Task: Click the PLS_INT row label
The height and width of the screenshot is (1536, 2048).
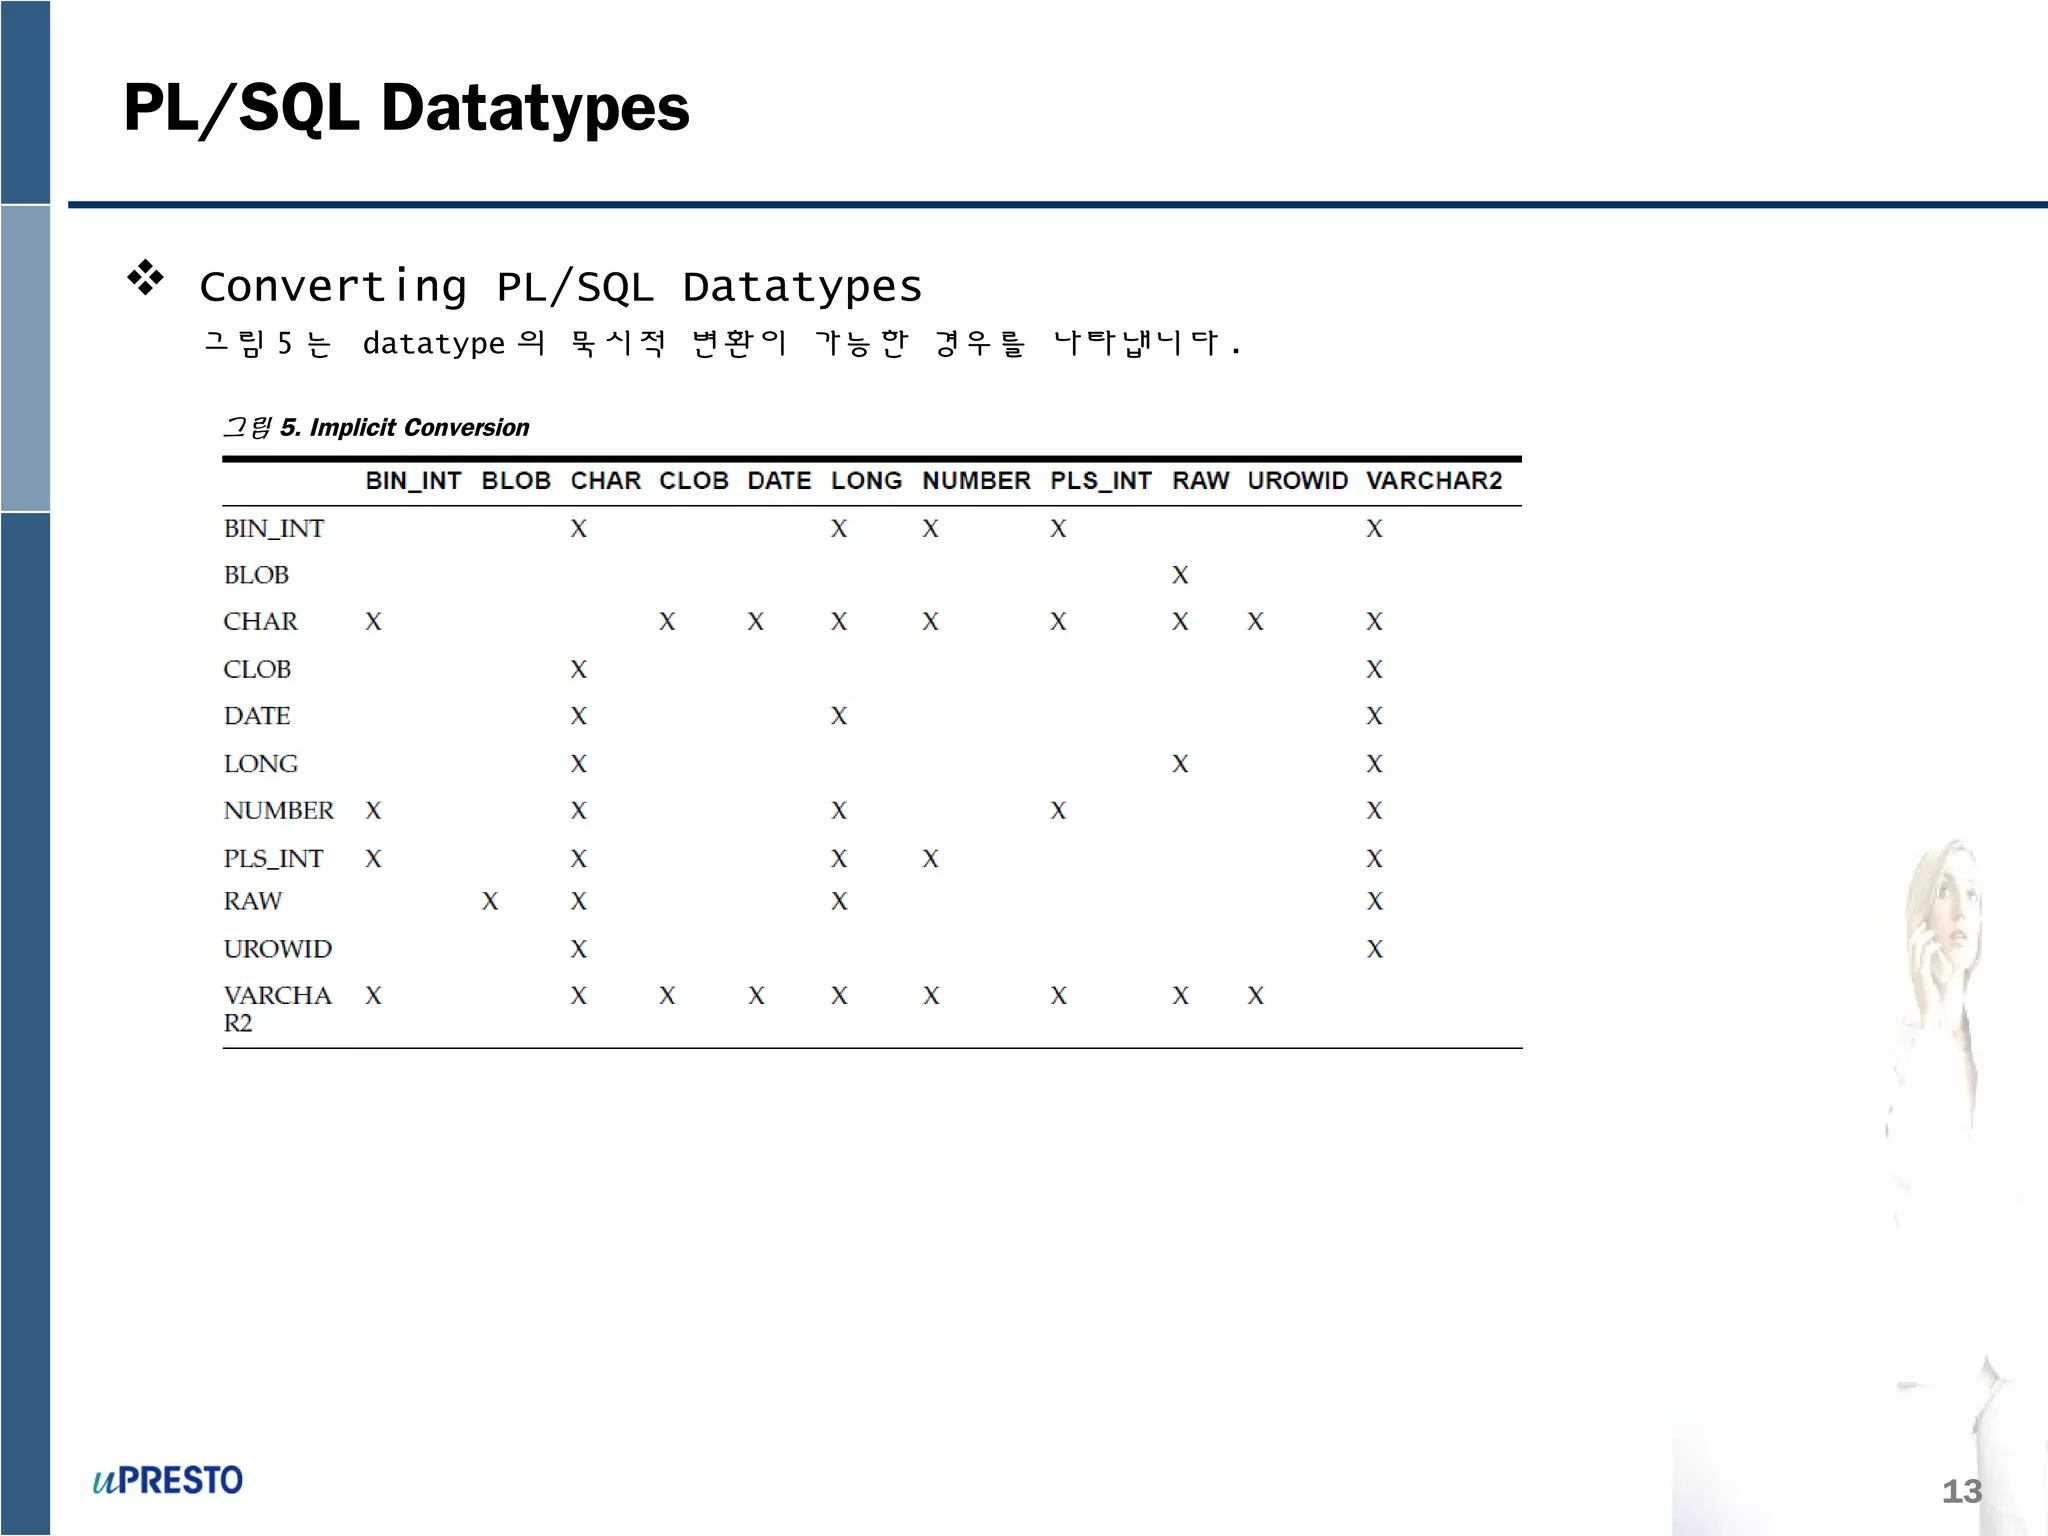Action: click(x=273, y=859)
